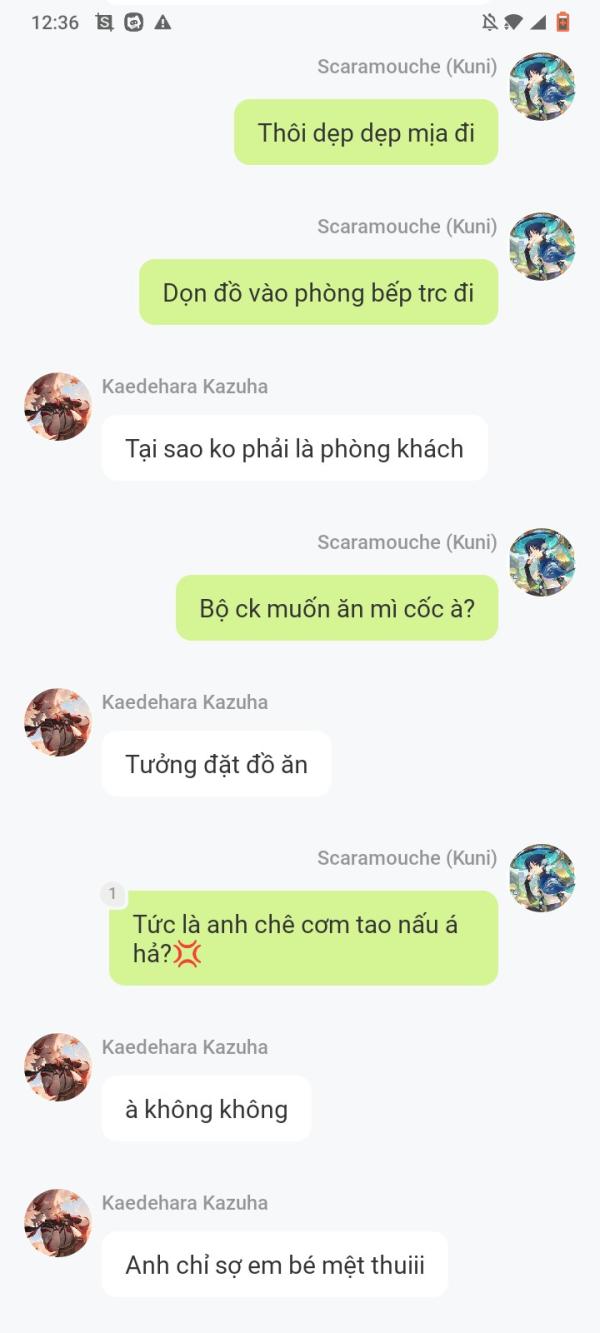Screen dimensions: 600x1333
Task: Open sender name Scaramouche (Kuni) above 'Dọn đồ vào phòng bếp'
Action: pyautogui.click(x=407, y=226)
